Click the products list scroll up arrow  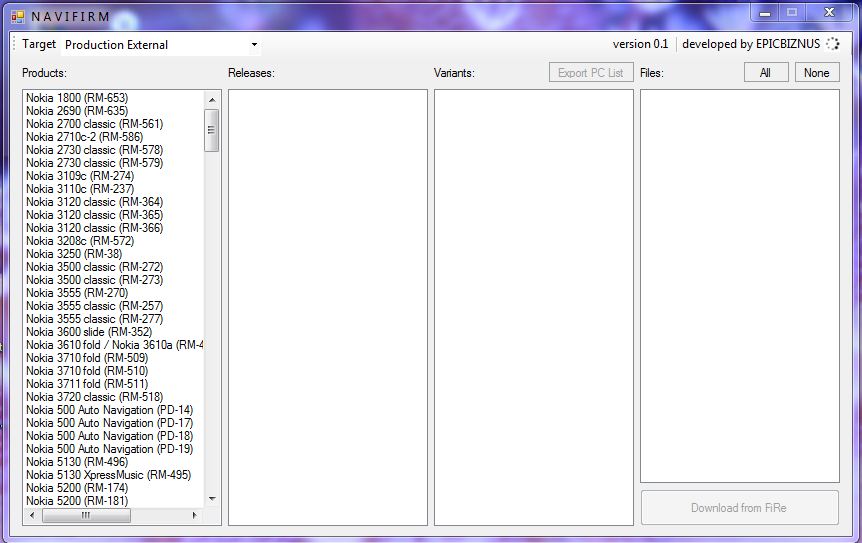coord(212,99)
